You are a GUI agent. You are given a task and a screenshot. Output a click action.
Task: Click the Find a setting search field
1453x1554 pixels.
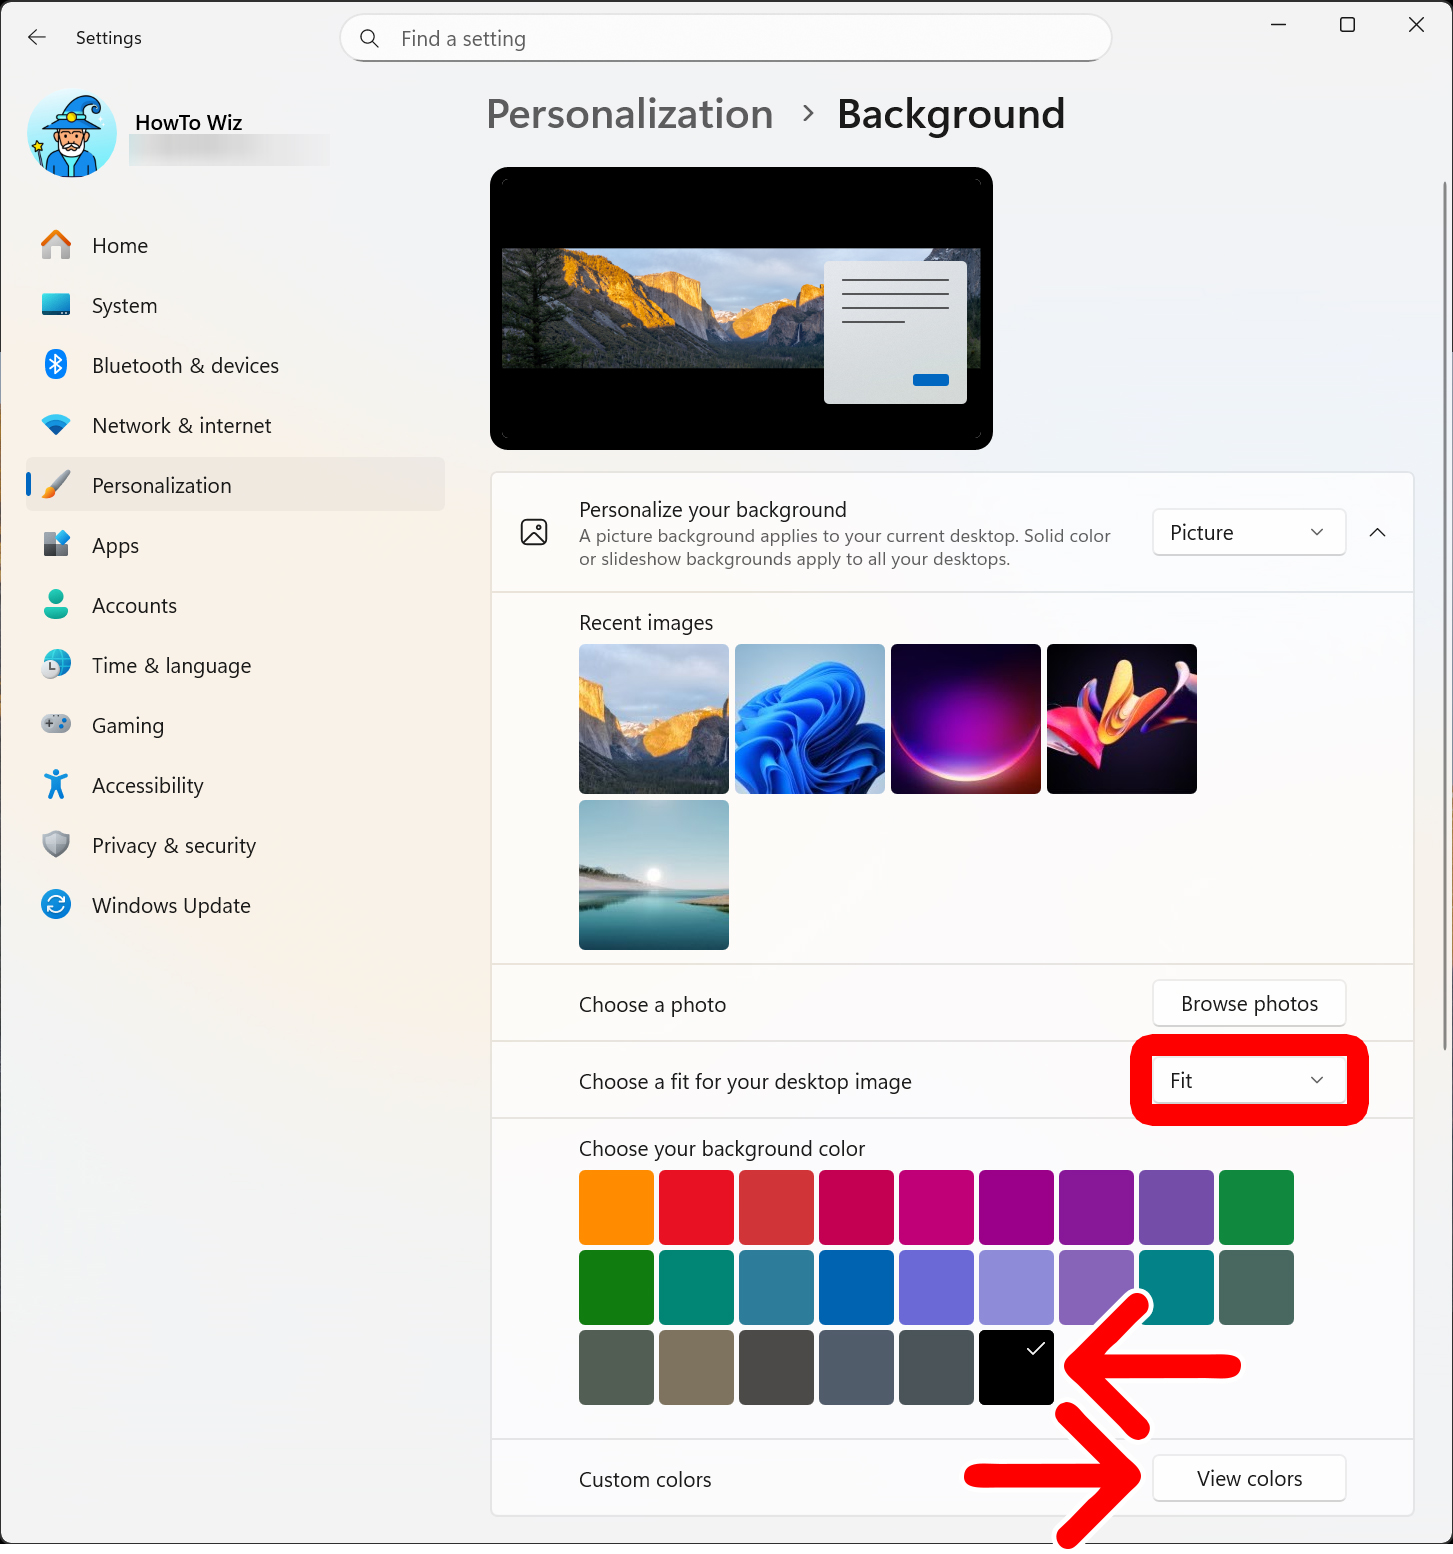[x=724, y=38]
